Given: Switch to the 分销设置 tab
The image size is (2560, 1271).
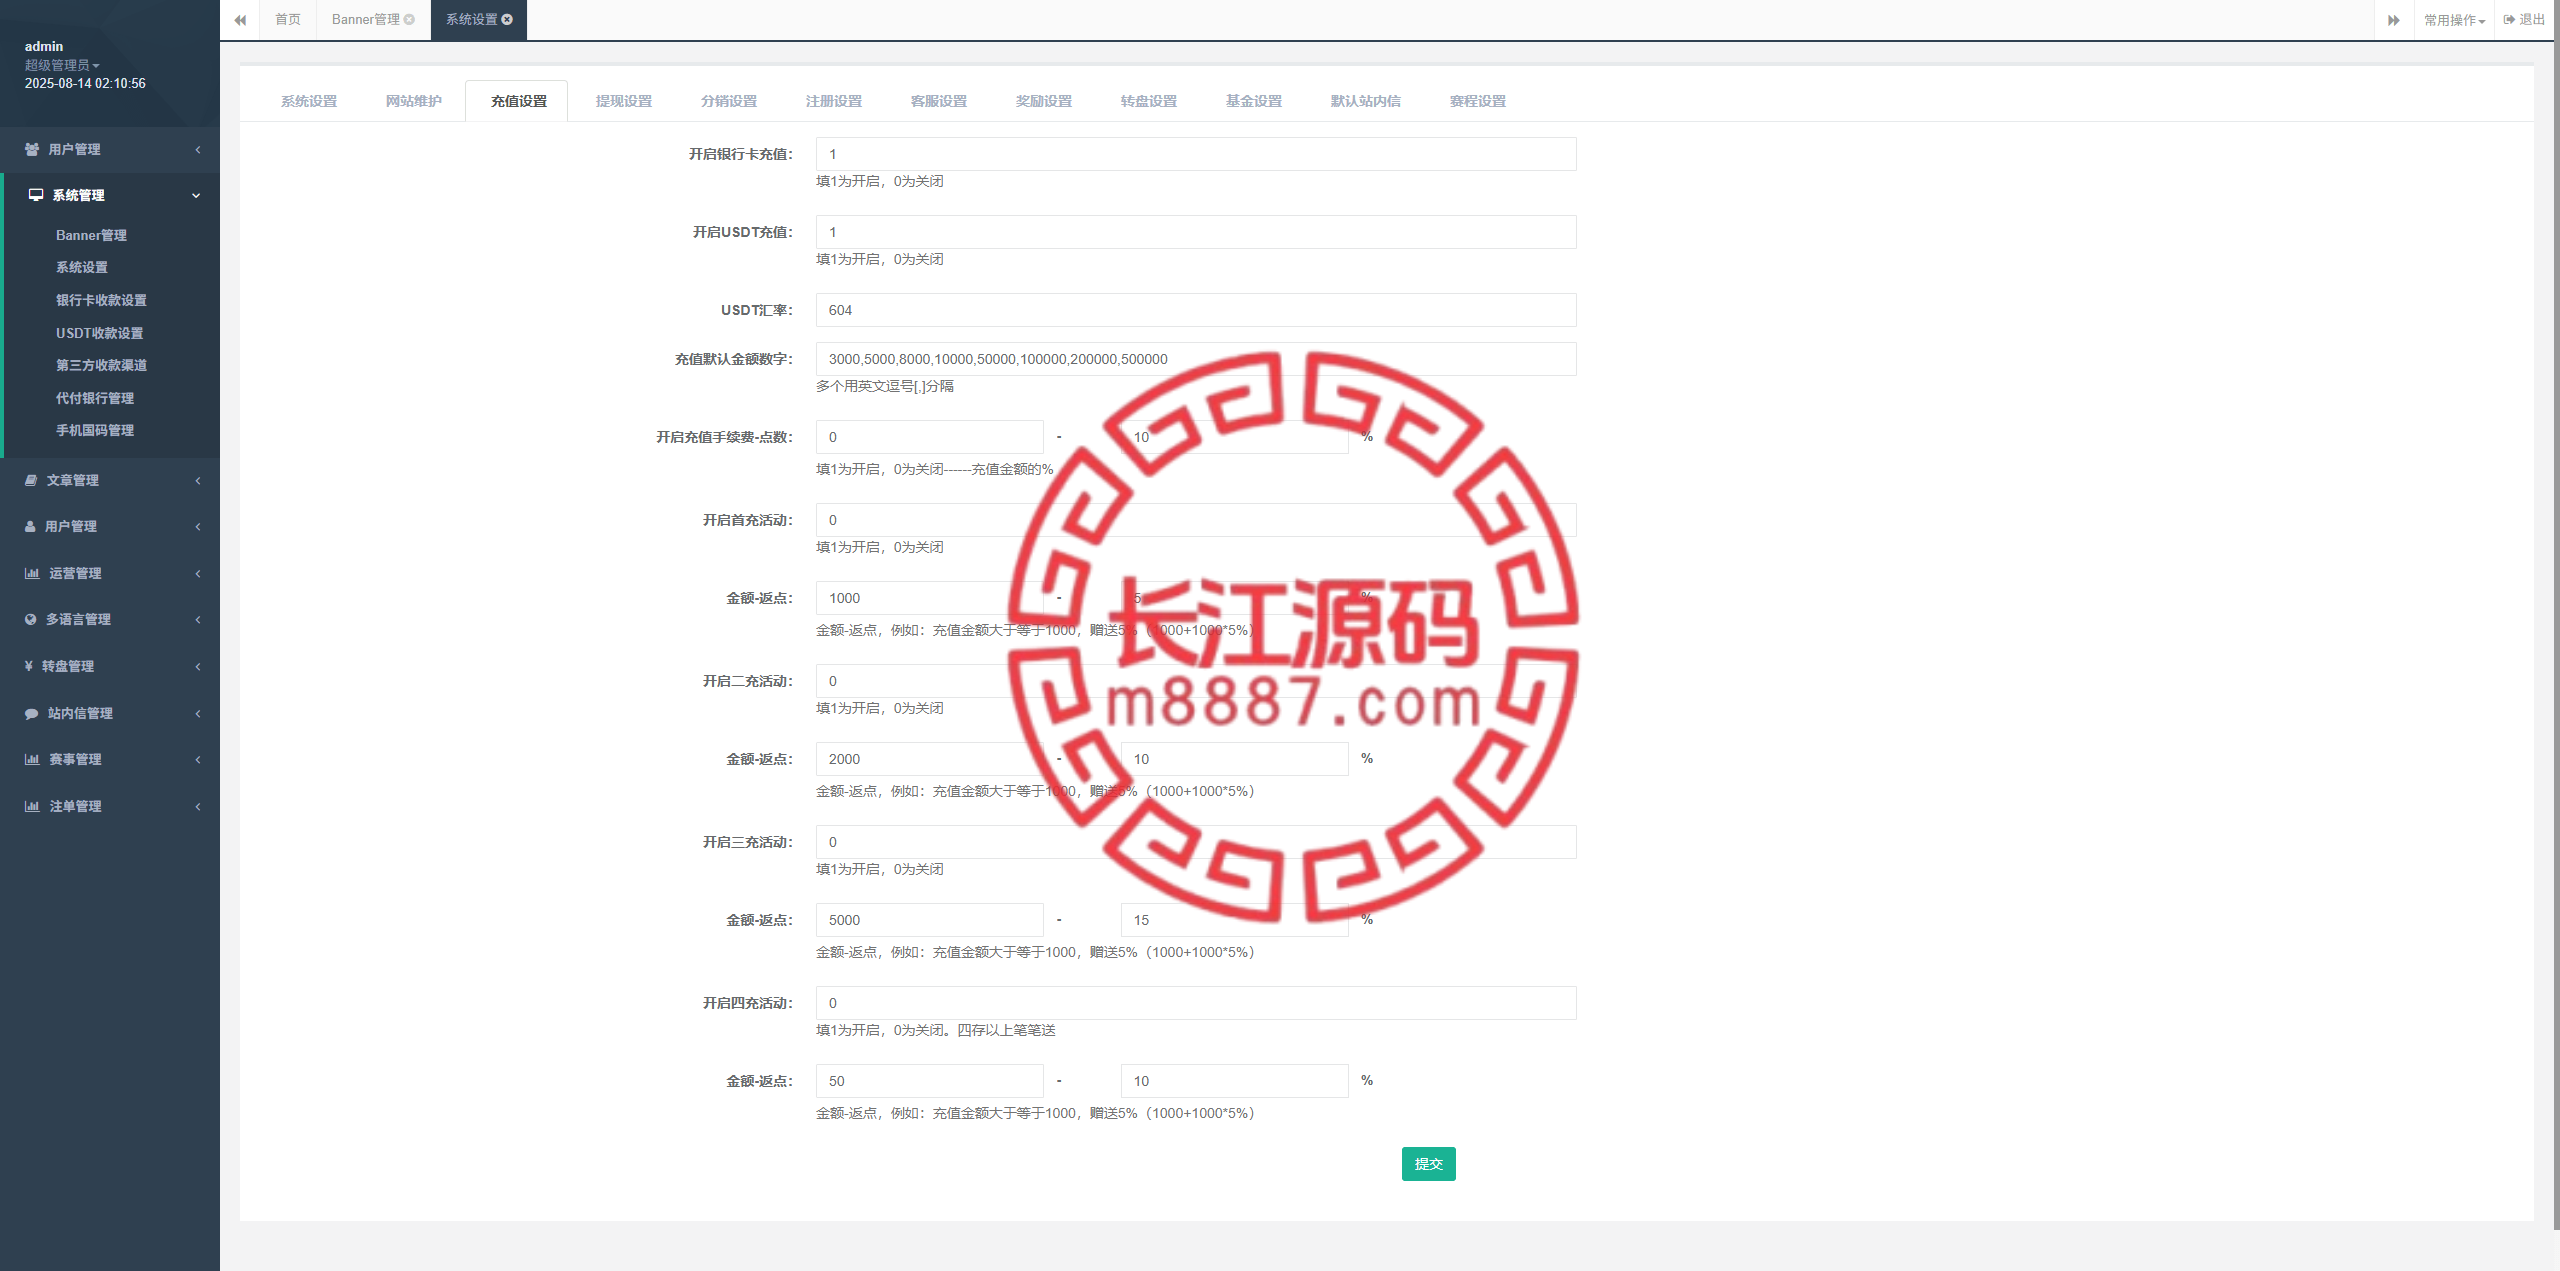Looking at the screenshot, I should click(x=729, y=101).
